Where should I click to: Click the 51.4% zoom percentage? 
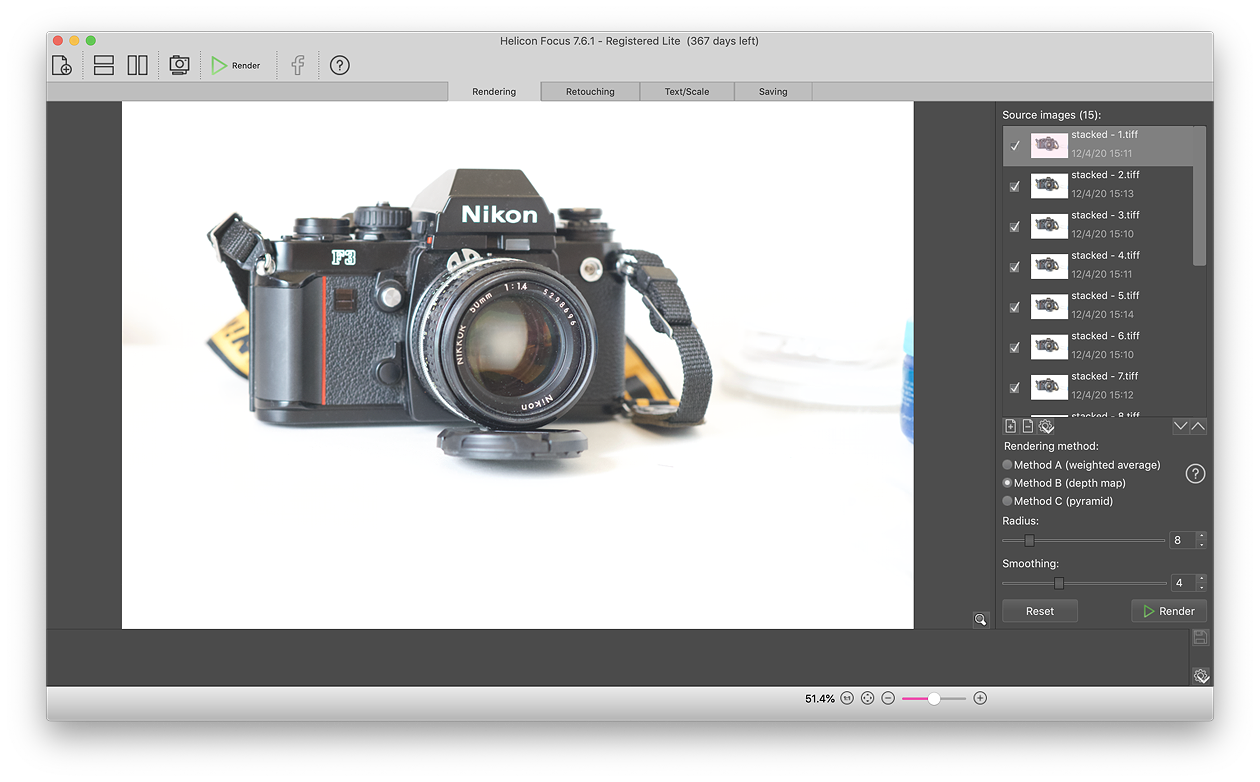click(820, 699)
